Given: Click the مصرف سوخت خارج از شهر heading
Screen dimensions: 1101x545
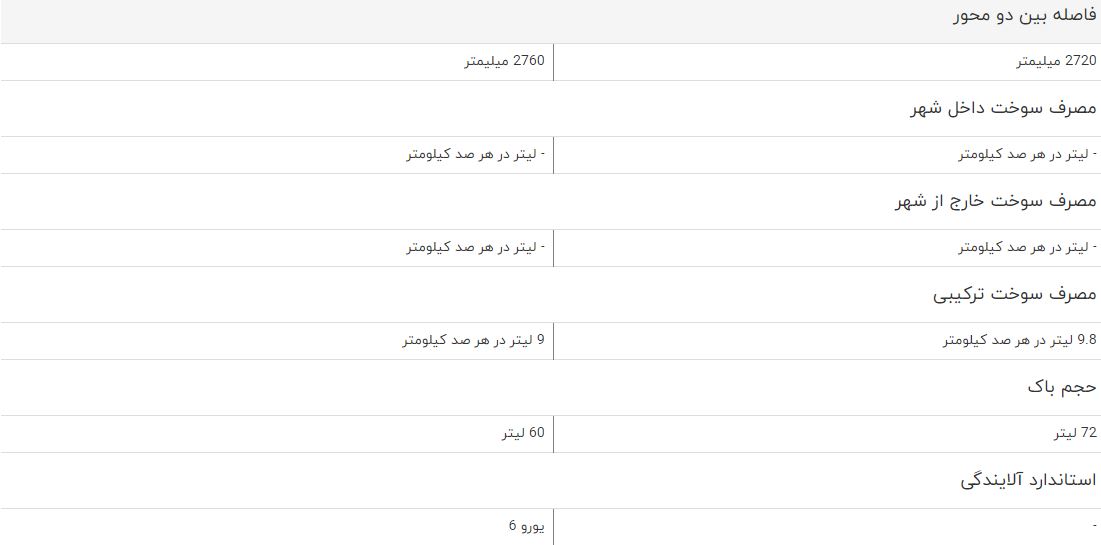Looking at the screenshot, I should coord(996,202).
